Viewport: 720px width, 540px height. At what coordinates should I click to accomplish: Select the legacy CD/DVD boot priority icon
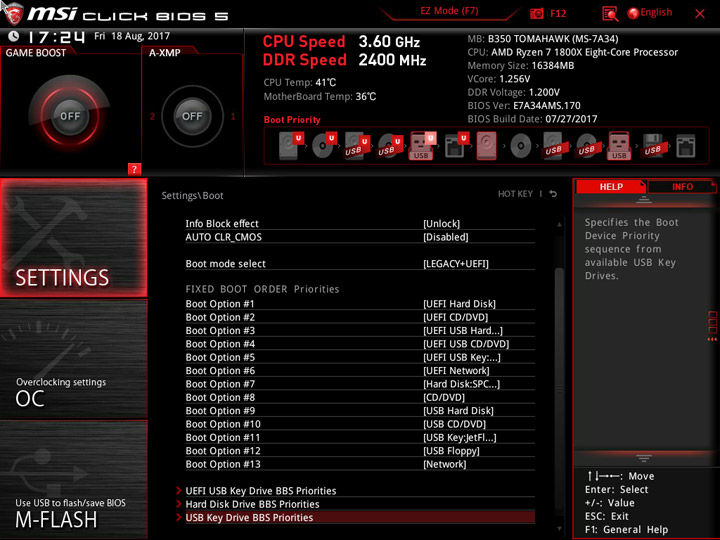pyautogui.click(x=520, y=146)
